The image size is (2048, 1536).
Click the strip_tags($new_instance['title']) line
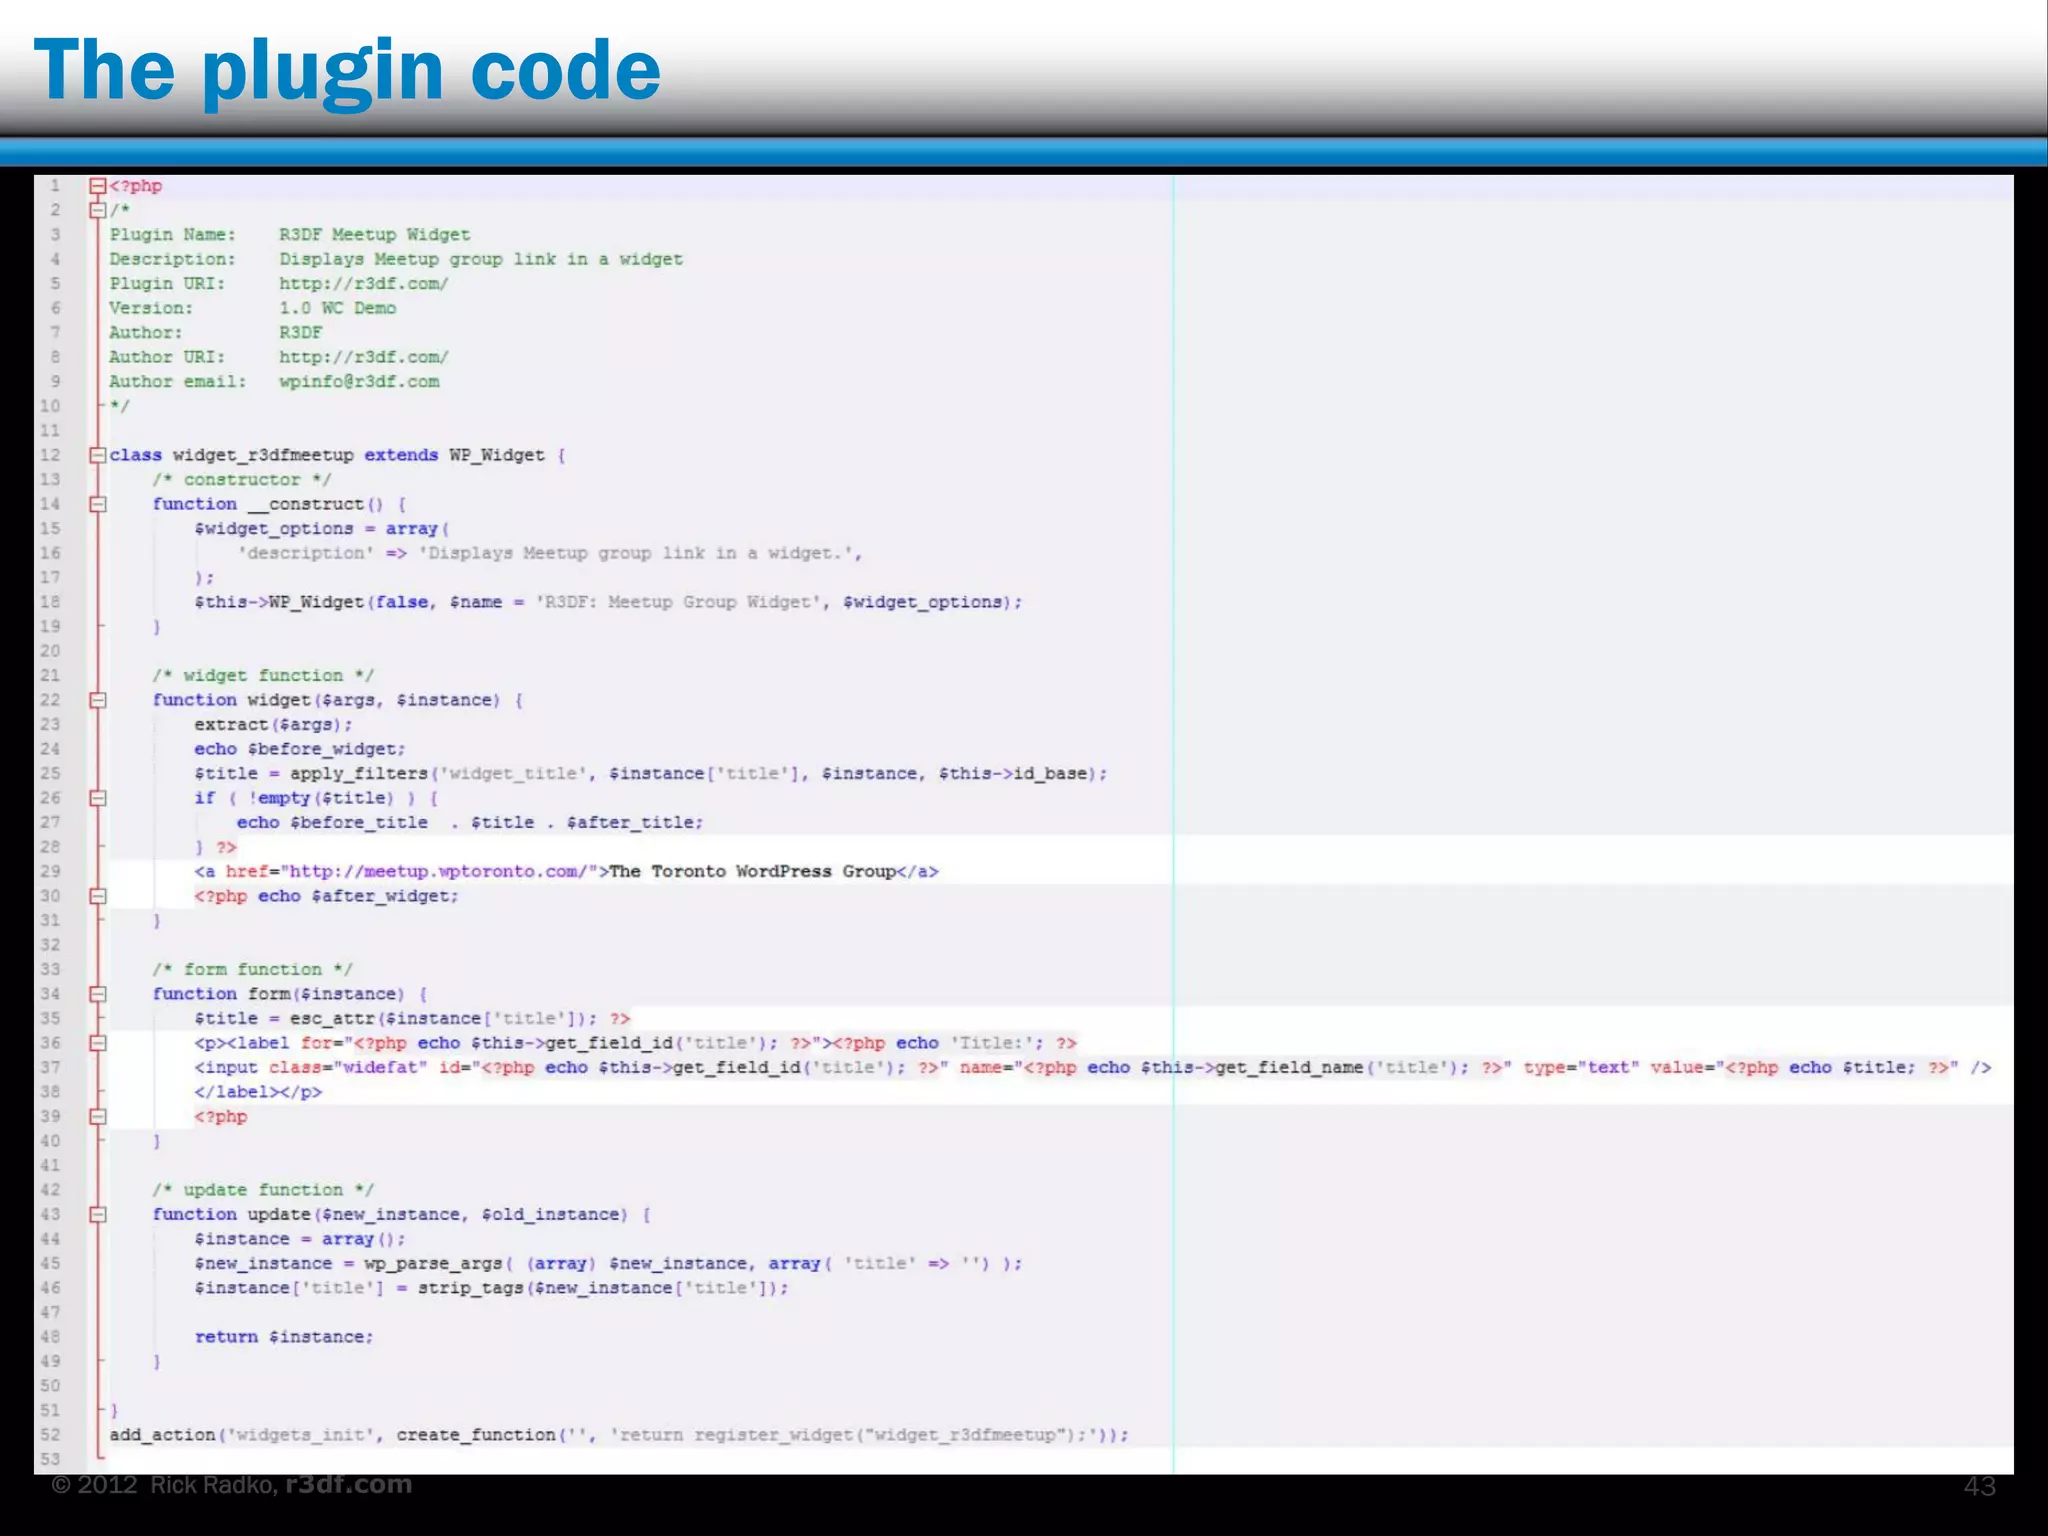pos(491,1288)
